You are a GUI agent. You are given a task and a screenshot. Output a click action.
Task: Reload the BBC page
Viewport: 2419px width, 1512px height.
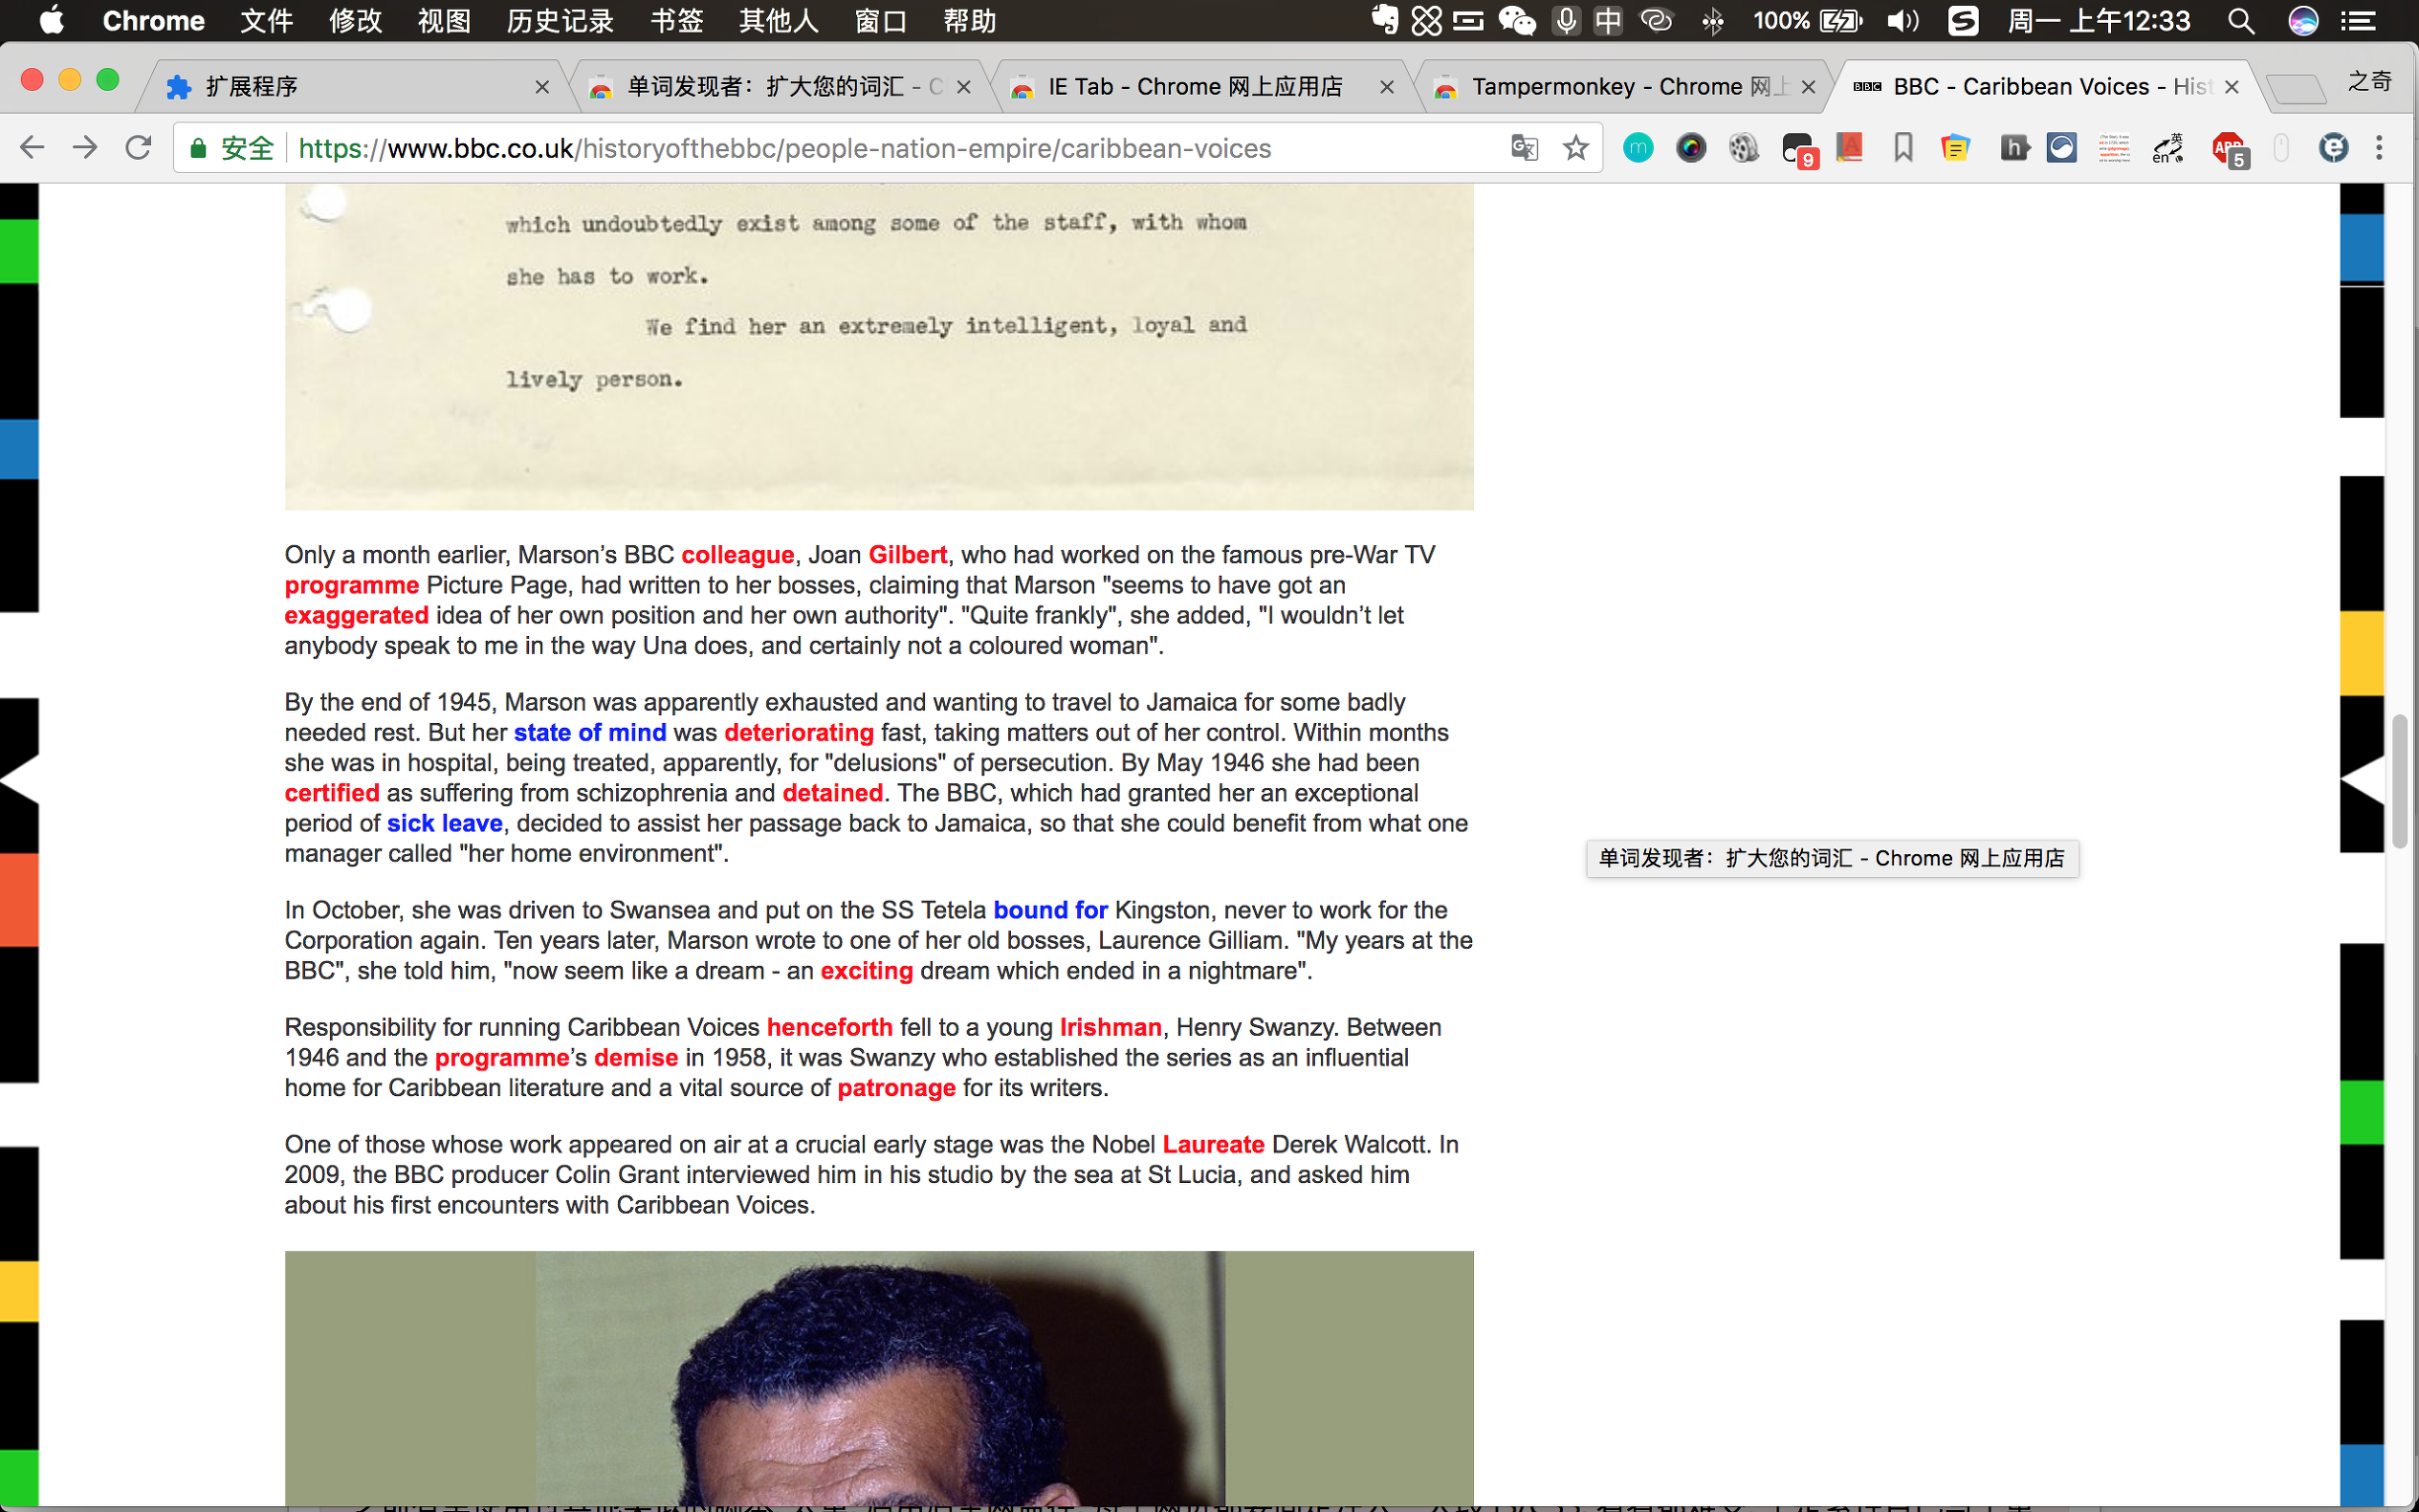pos(138,148)
